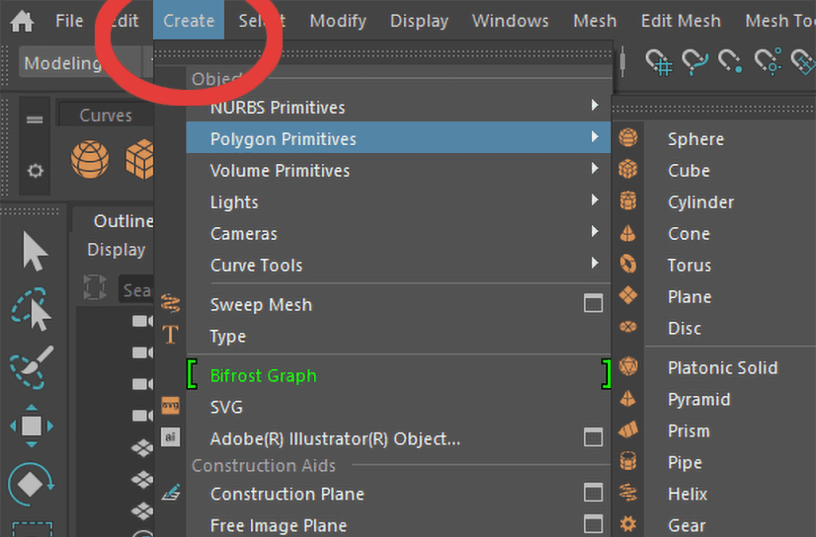Open the Mesh menu
This screenshot has height=537, width=816.
(594, 21)
